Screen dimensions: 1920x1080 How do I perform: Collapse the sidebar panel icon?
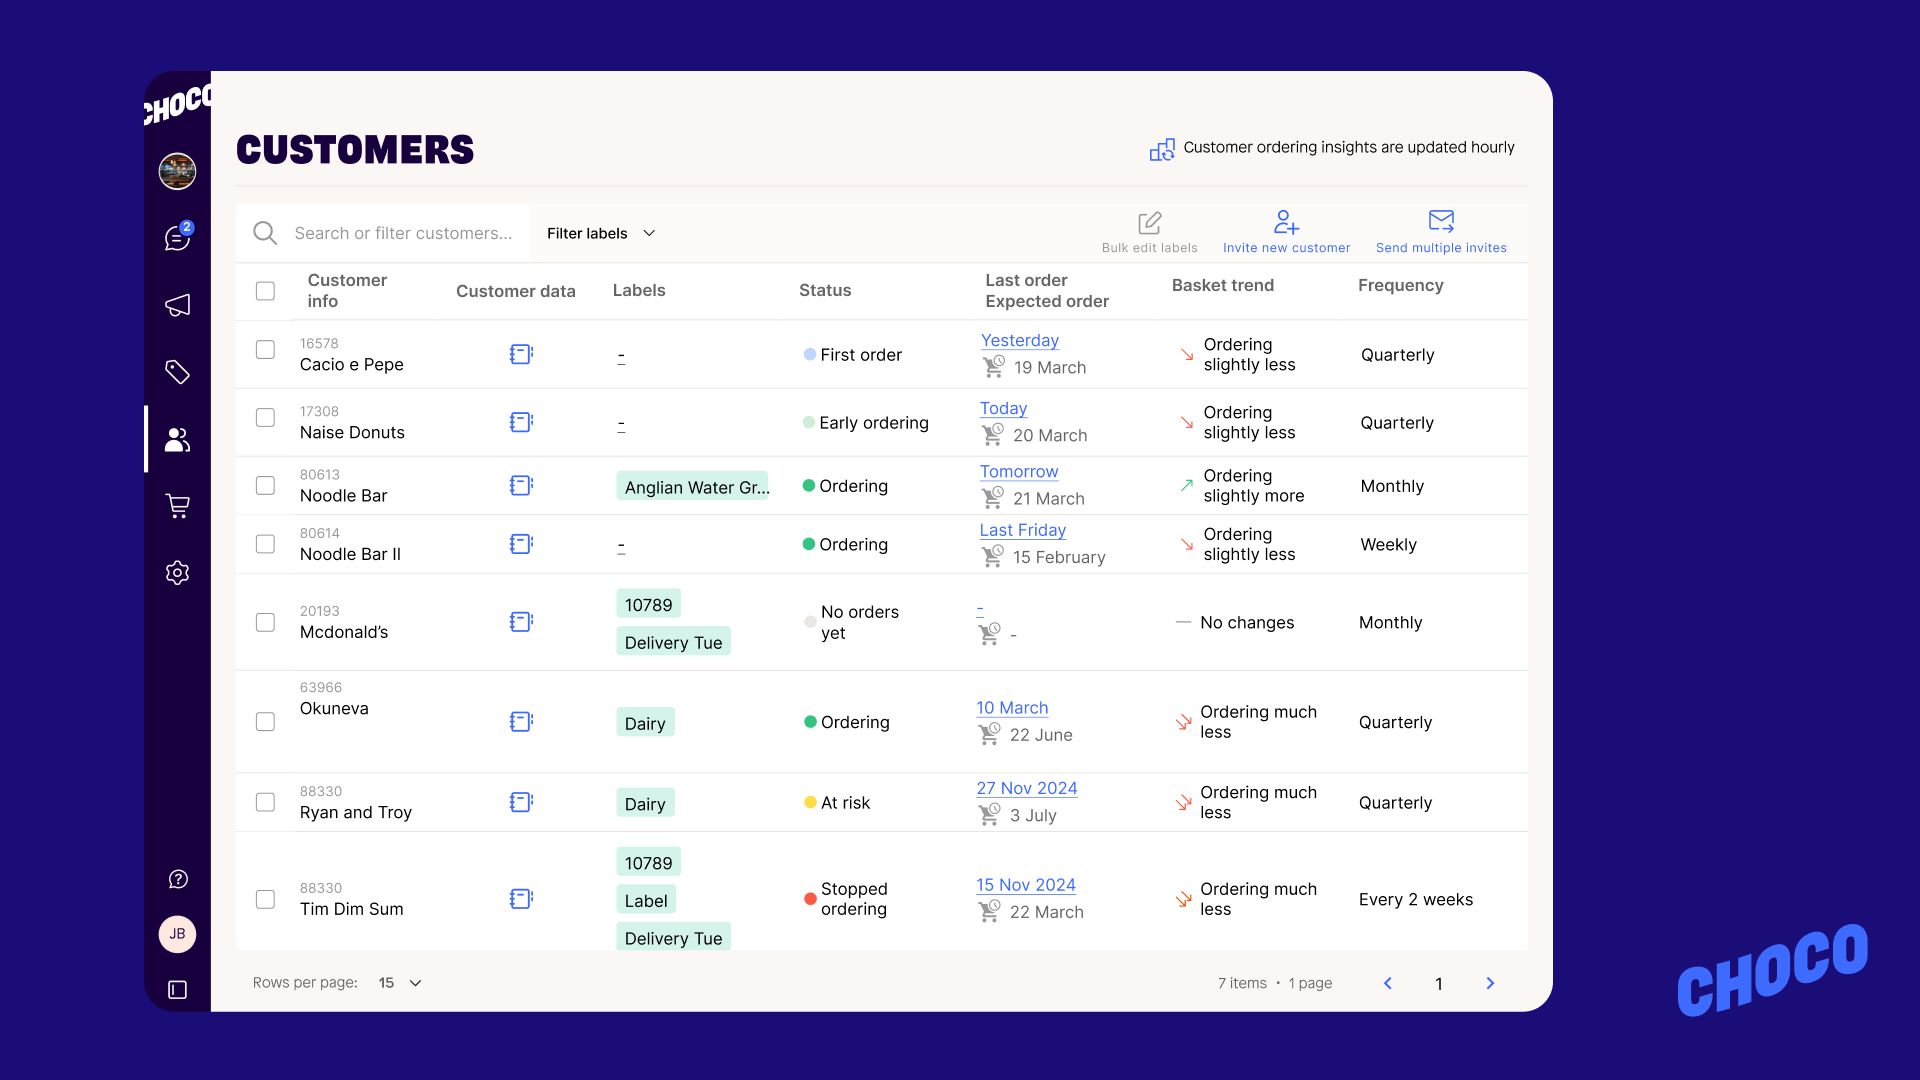(177, 990)
